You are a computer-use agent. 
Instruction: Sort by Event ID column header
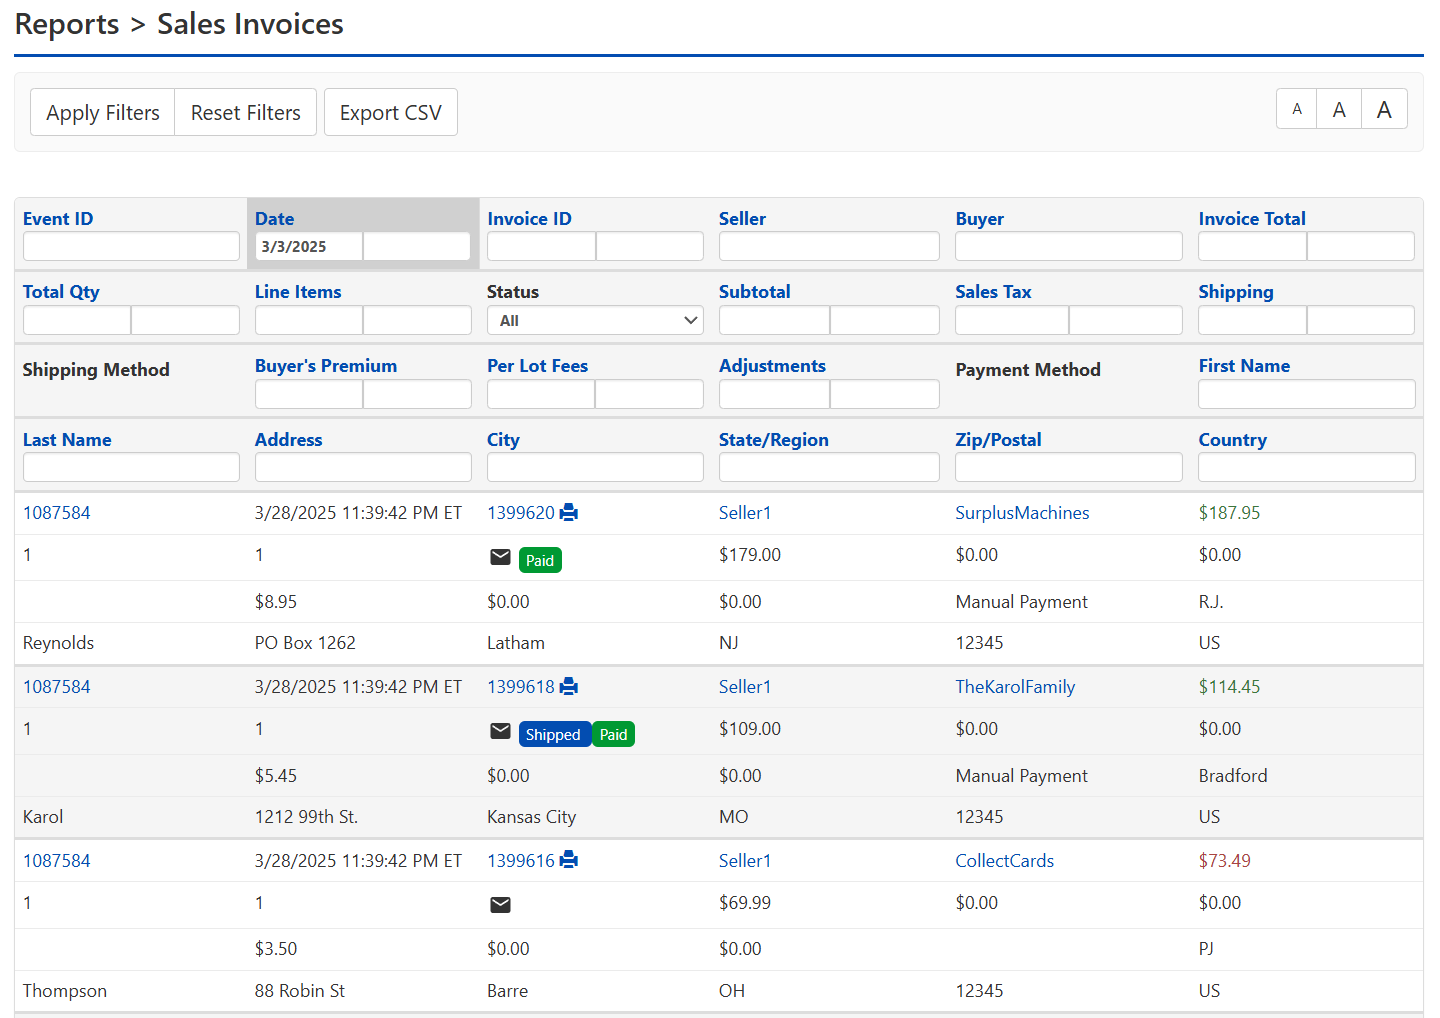pos(58,219)
